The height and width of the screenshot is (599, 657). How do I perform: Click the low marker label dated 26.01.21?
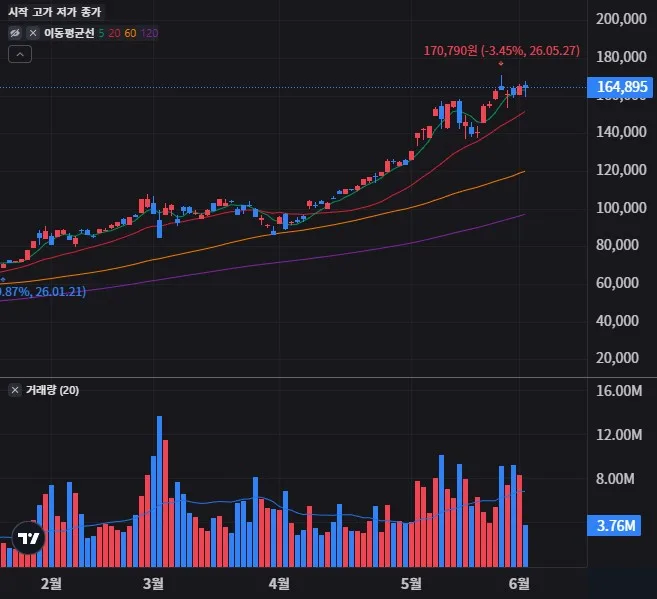[42, 291]
